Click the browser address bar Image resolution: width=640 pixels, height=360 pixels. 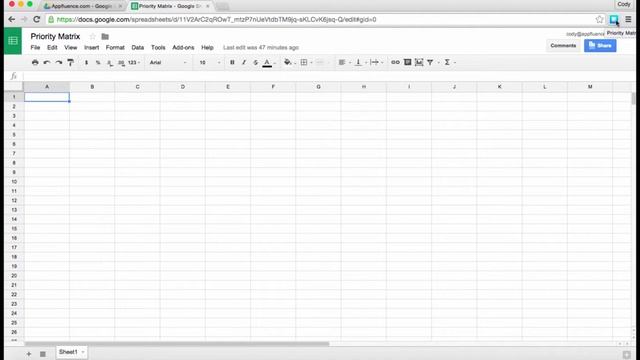pos(320,20)
